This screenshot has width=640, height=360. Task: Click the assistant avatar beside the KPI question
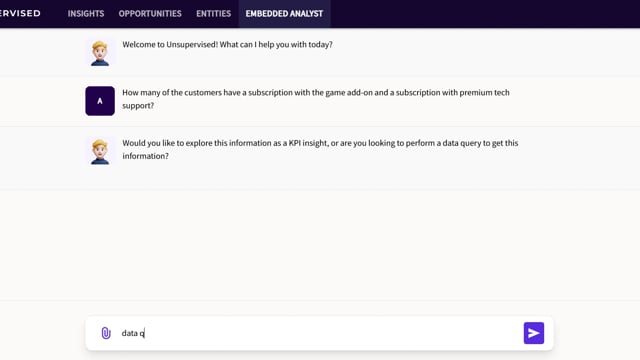(x=100, y=151)
